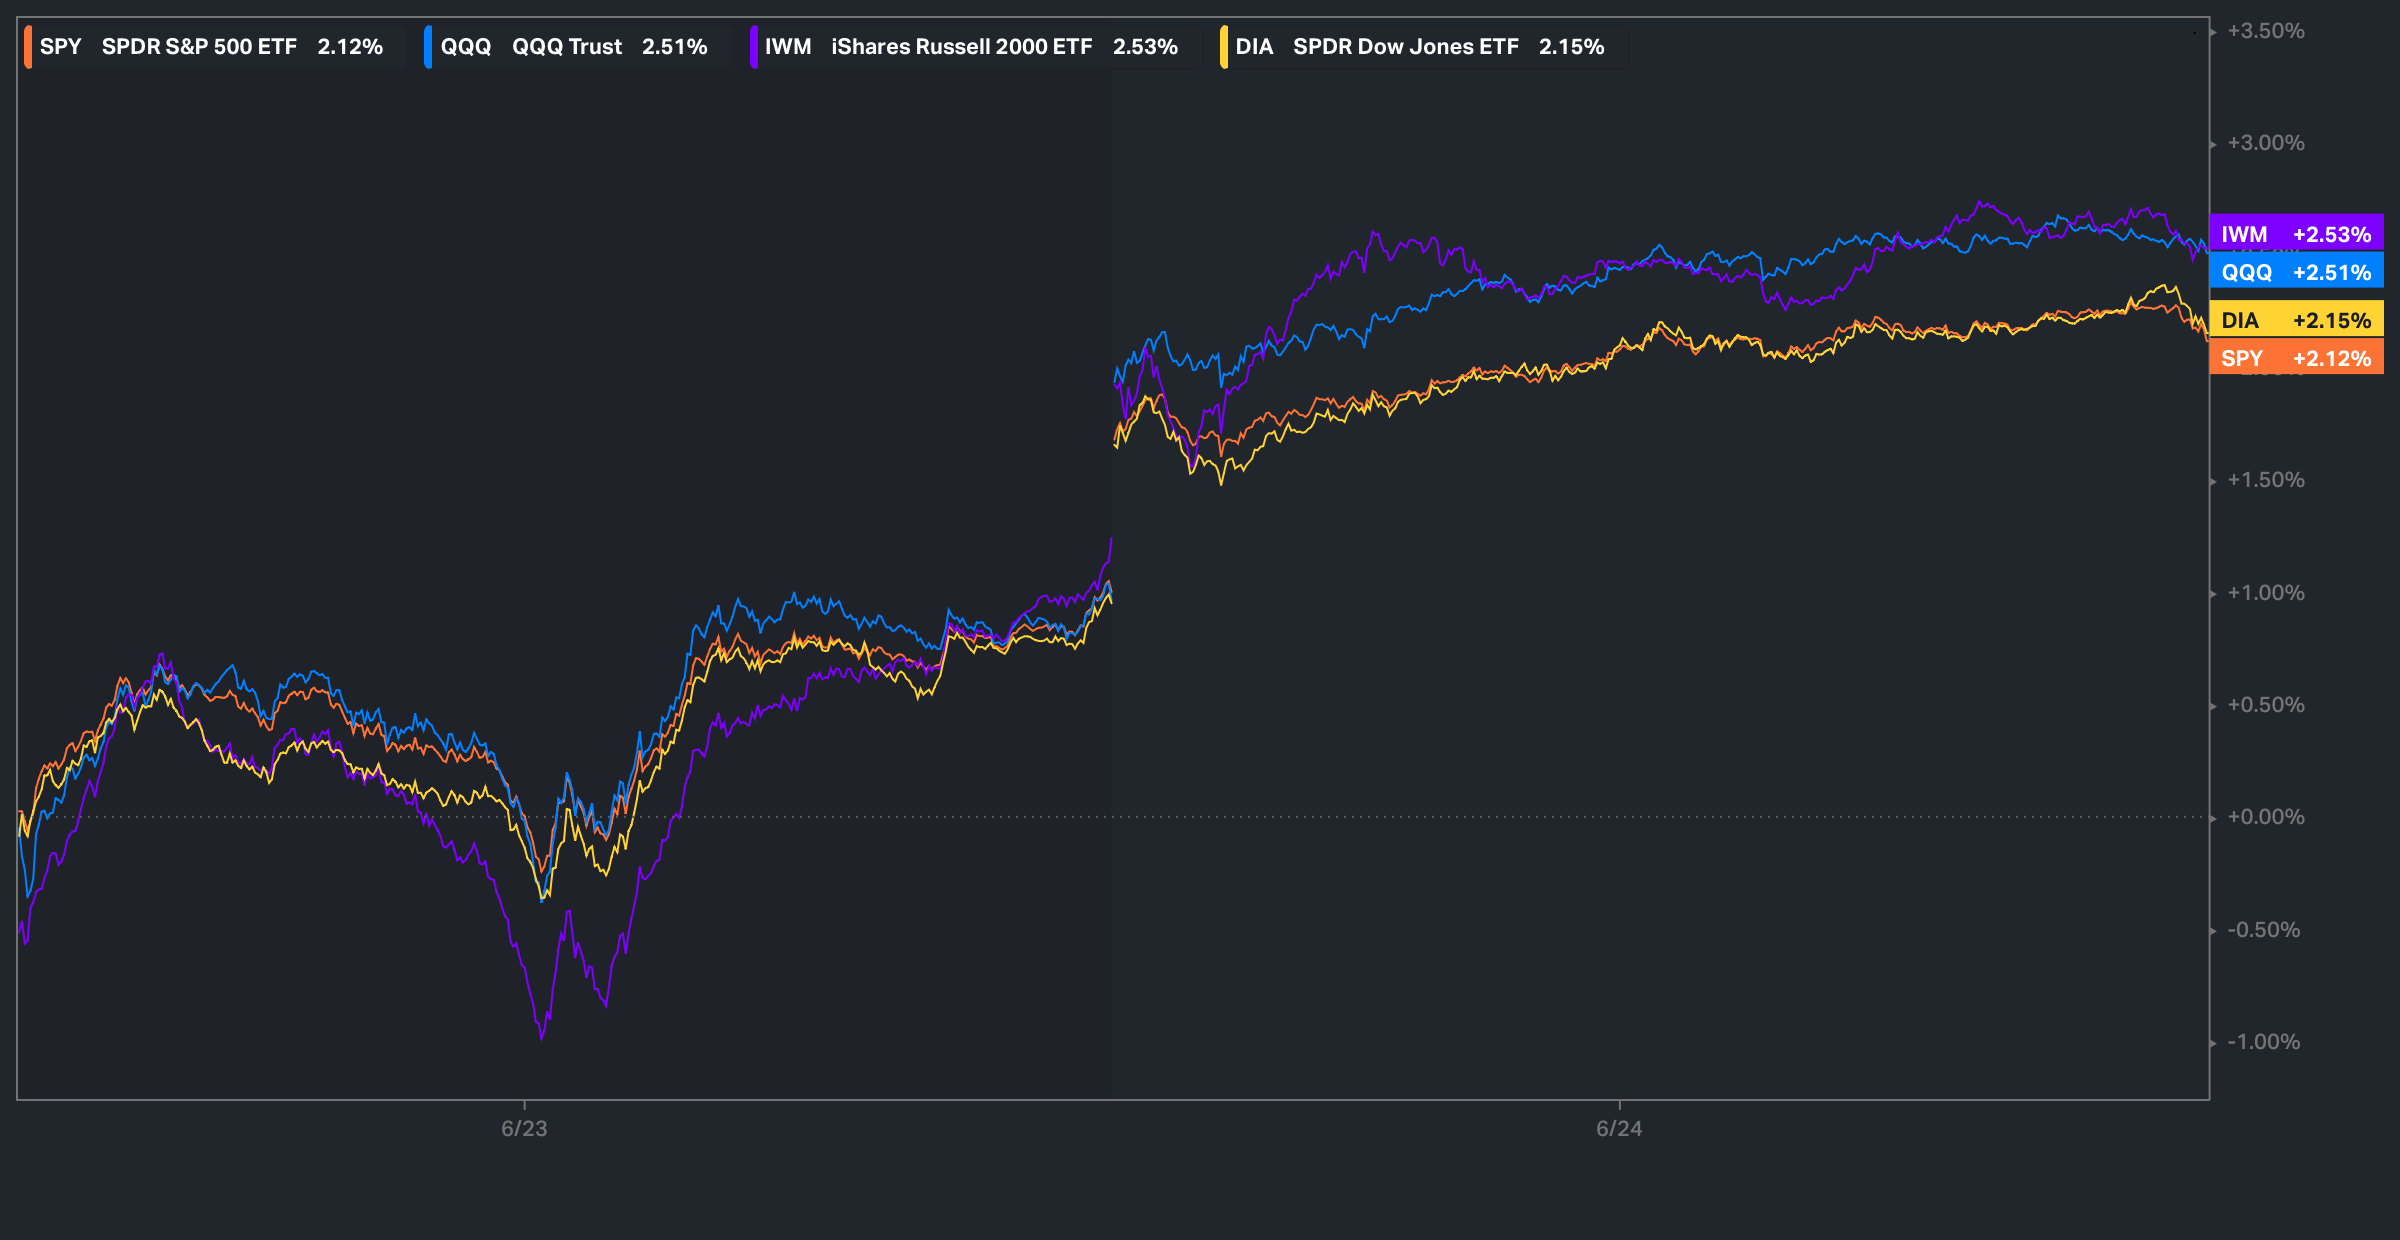The image size is (2400, 1240).
Task: Click the +3.50% y-axis label
Action: click(2265, 31)
